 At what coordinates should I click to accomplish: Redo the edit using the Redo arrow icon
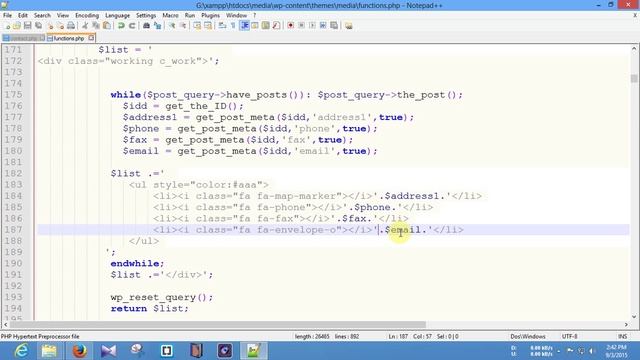point(132,26)
